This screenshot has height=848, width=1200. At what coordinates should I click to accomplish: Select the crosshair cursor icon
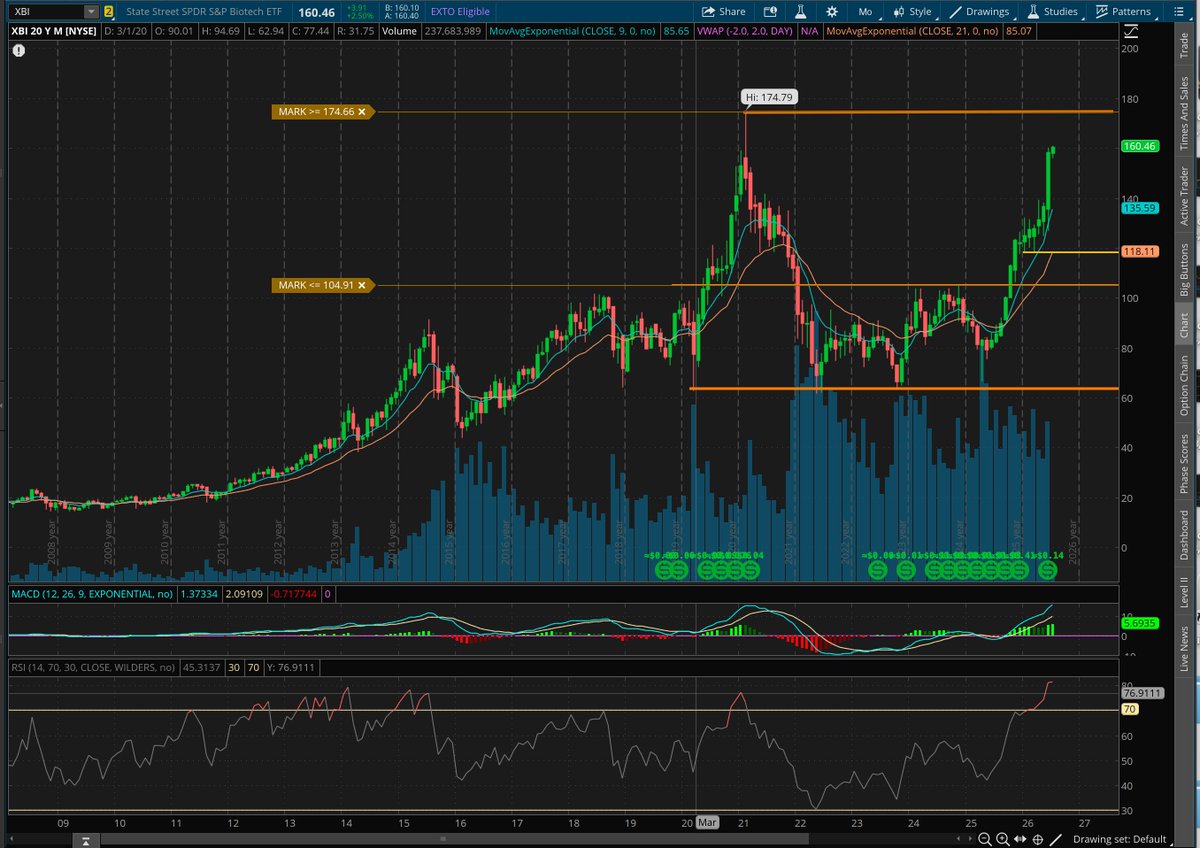pyautogui.click(x=1039, y=838)
